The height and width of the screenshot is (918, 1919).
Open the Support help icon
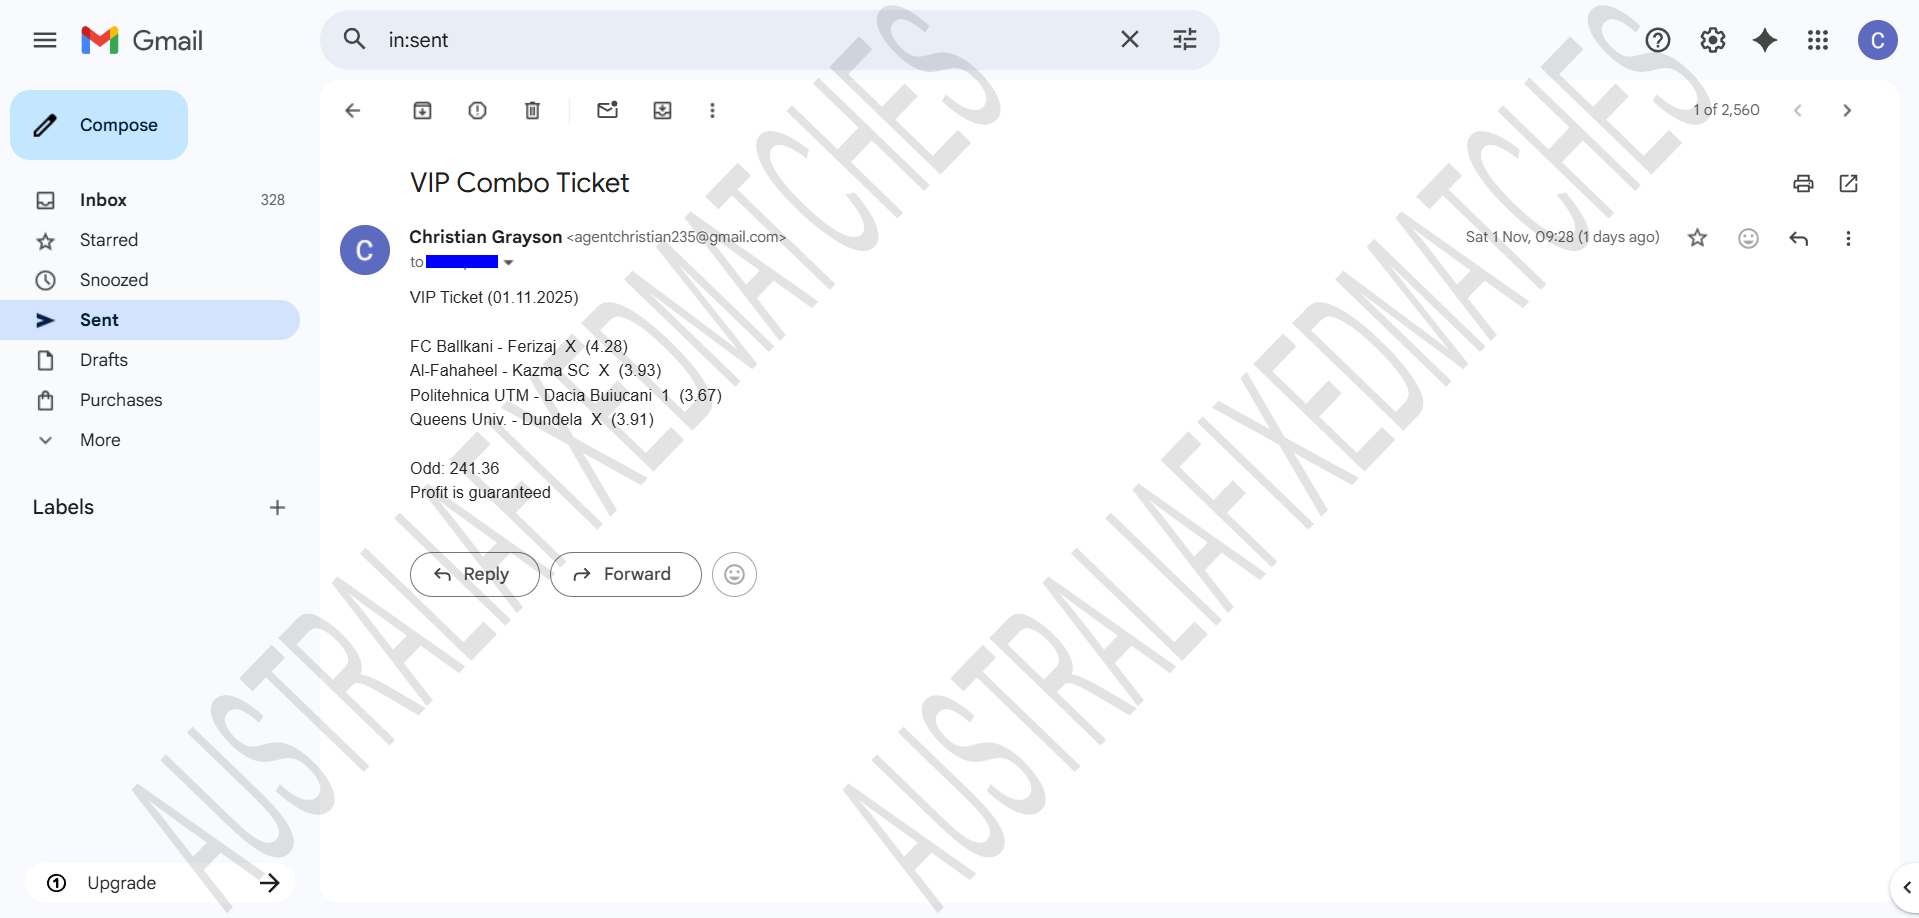tap(1658, 40)
